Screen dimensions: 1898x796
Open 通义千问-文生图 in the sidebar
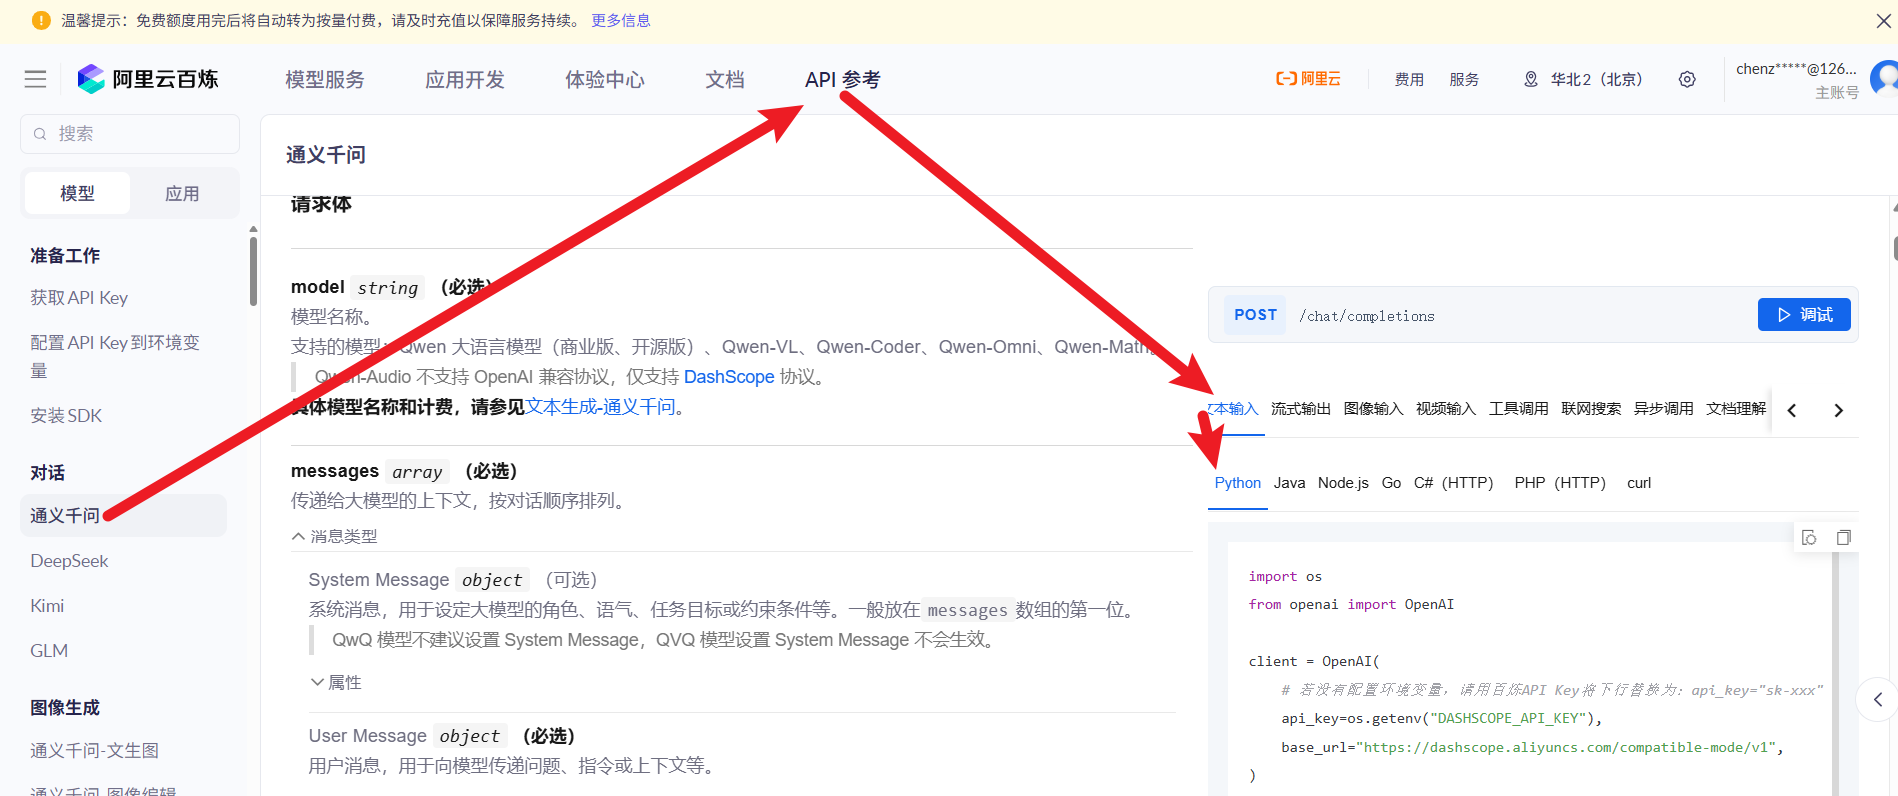tap(94, 751)
